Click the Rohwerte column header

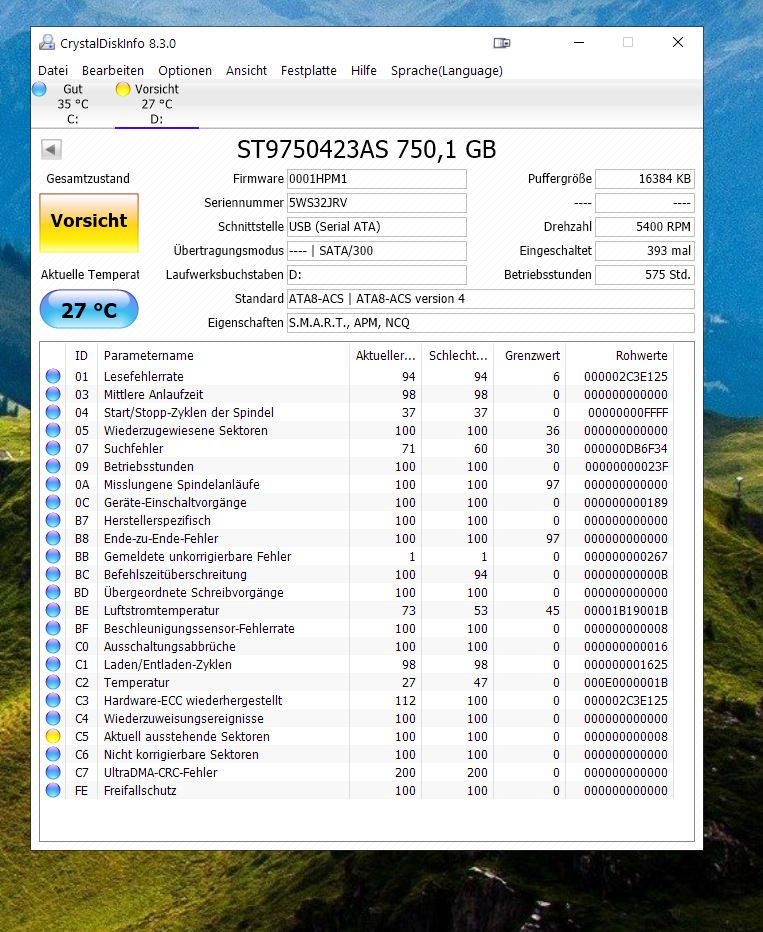pyautogui.click(x=620, y=355)
